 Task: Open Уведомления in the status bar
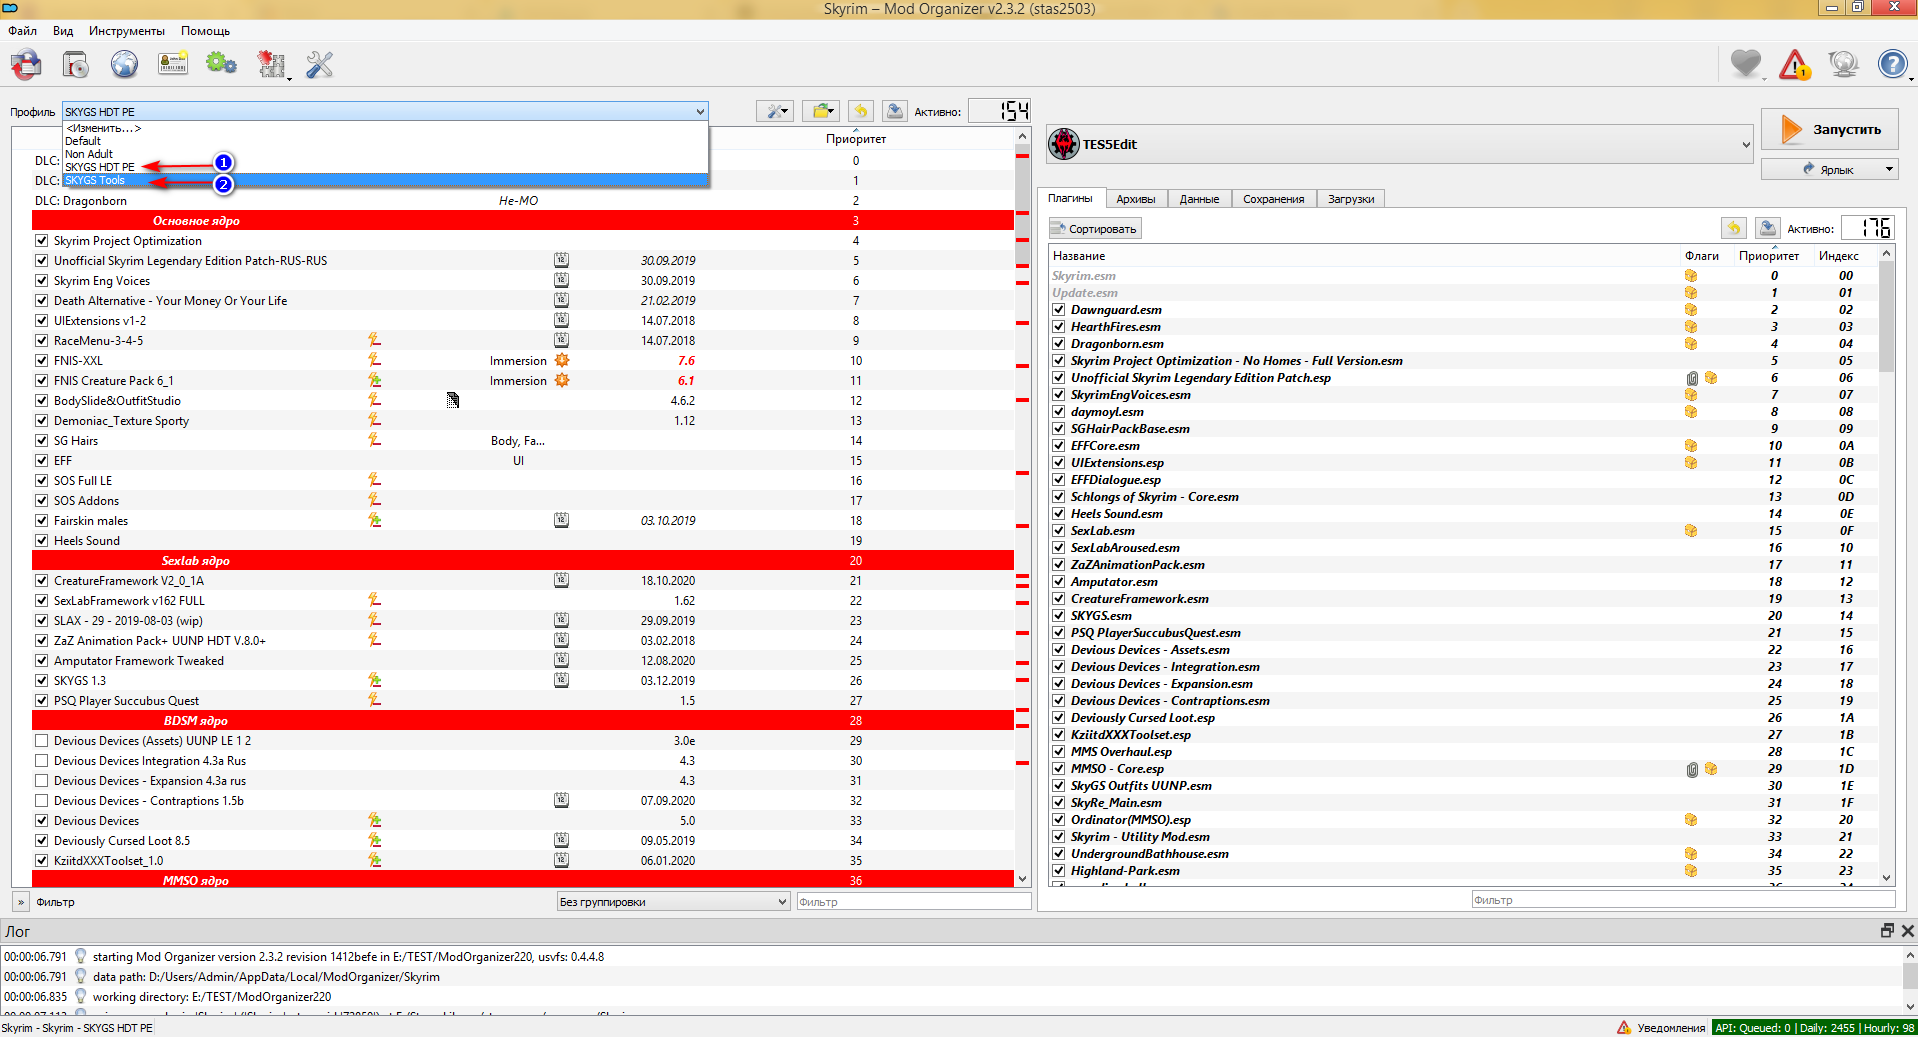pos(1661,1027)
